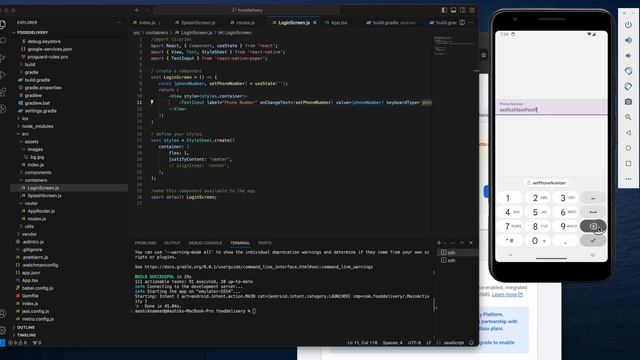Open SplashScreen.js in Explorer tree

pyautogui.click(x=44, y=196)
